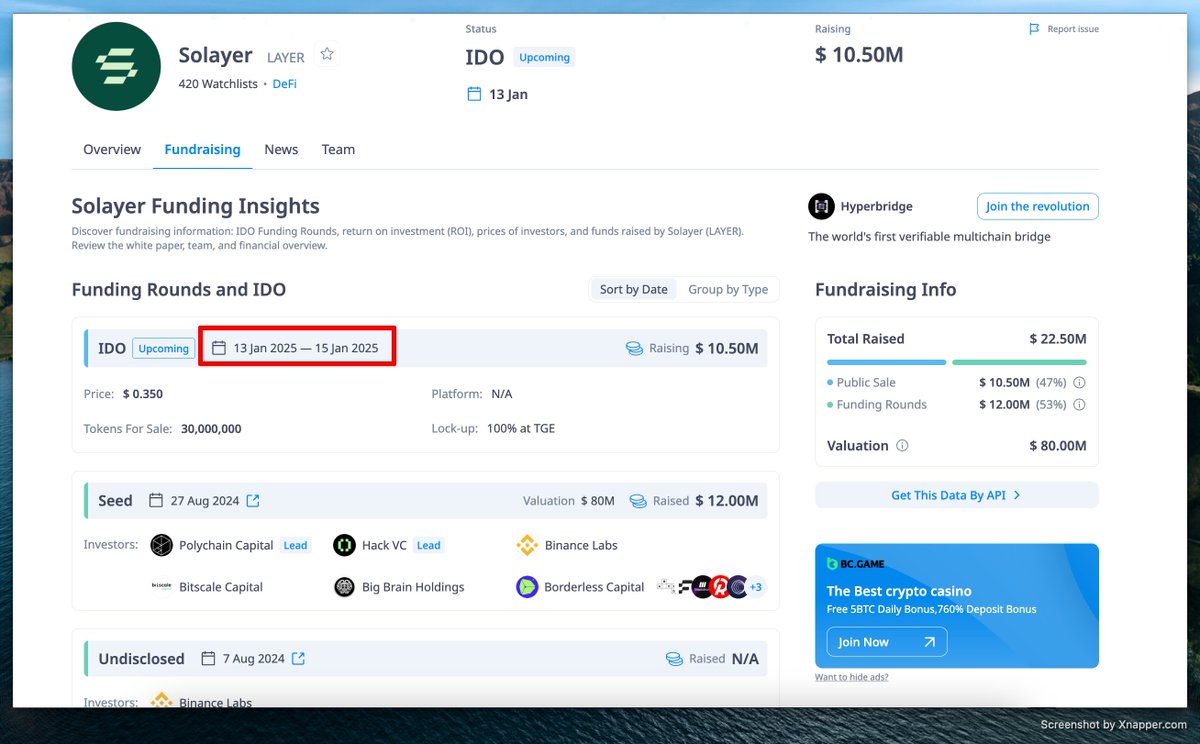
Task: Select Sort by Date toggle
Action: tap(633, 289)
